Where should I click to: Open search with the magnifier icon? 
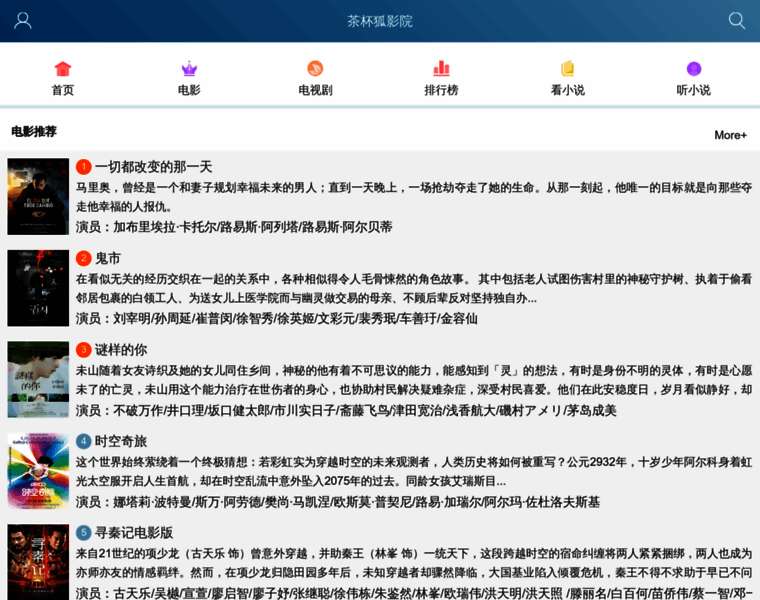[737, 21]
